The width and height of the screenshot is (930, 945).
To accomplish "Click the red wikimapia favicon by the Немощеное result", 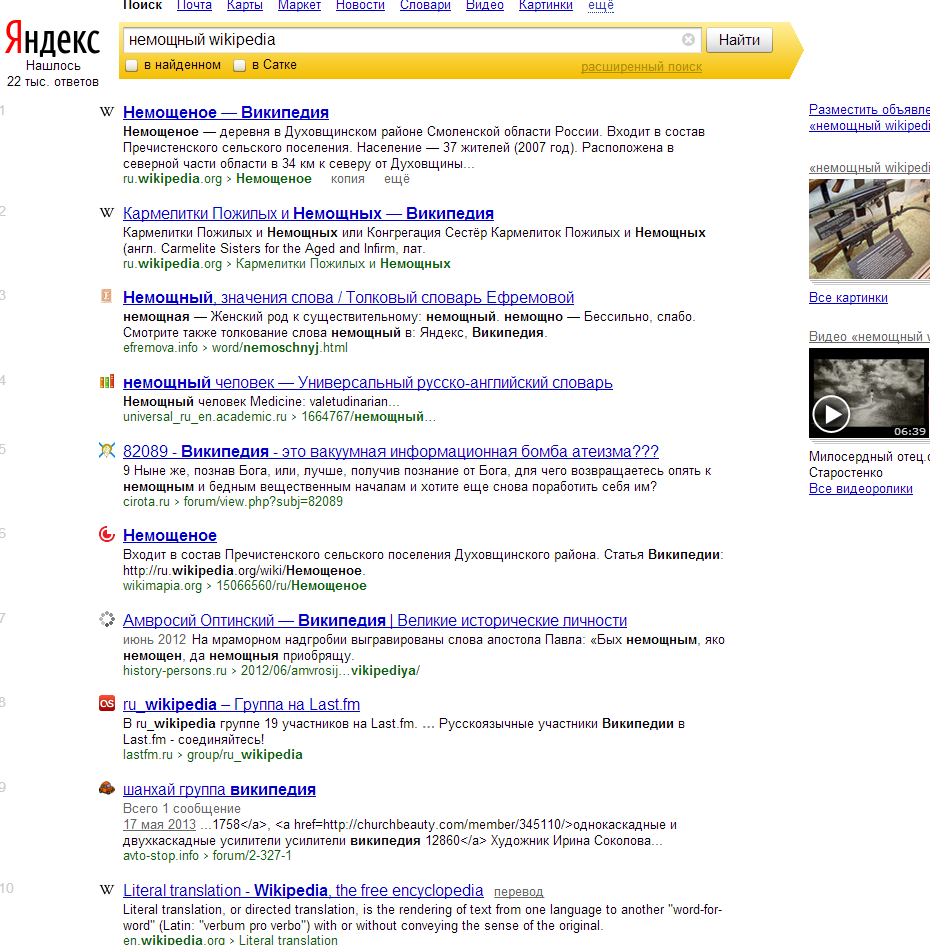I will click(x=107, y=535).
